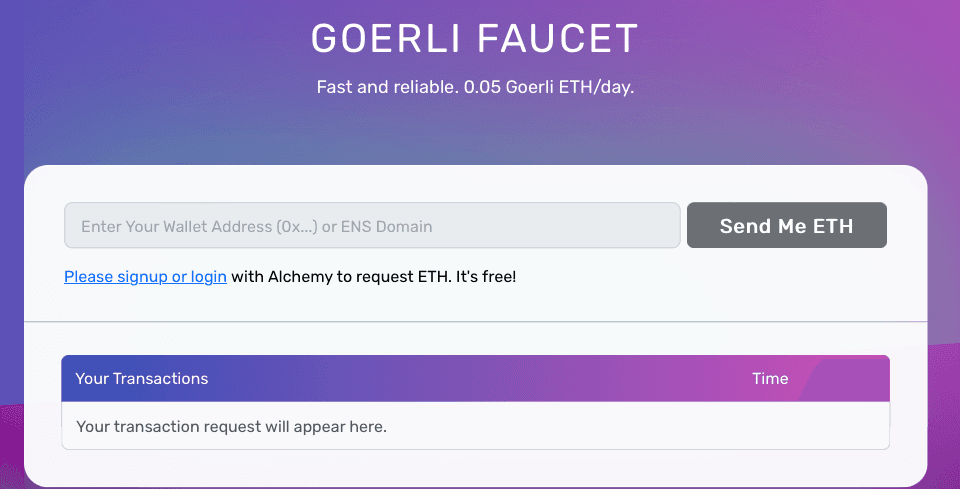
Task: Click the wallet address input field
Action: pos(372,226)
